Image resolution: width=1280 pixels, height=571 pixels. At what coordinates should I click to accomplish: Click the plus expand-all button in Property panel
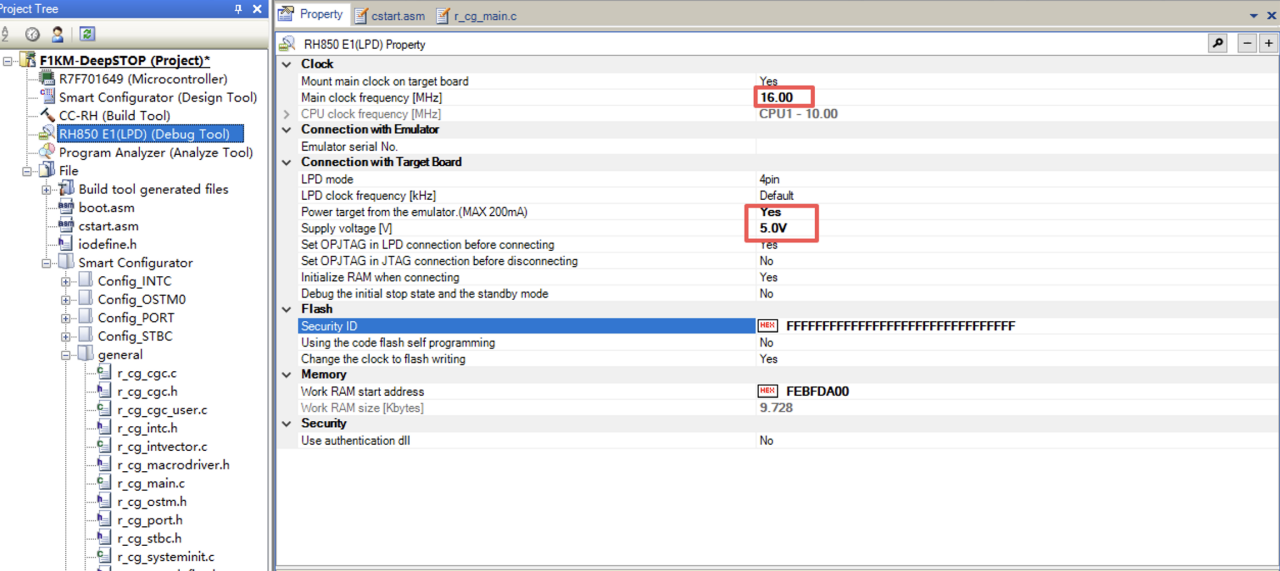[x=1268, y=44]
